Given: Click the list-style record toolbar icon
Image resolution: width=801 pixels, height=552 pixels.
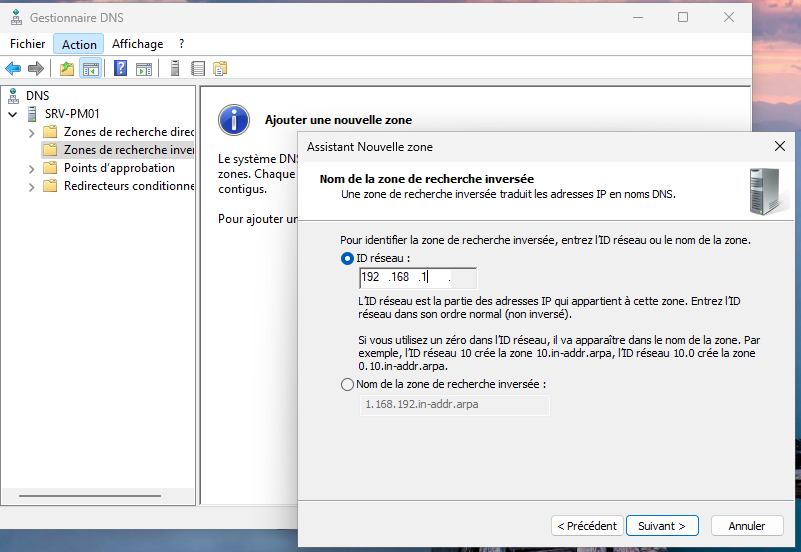Looking at the screenshot, I should point(198,68).
